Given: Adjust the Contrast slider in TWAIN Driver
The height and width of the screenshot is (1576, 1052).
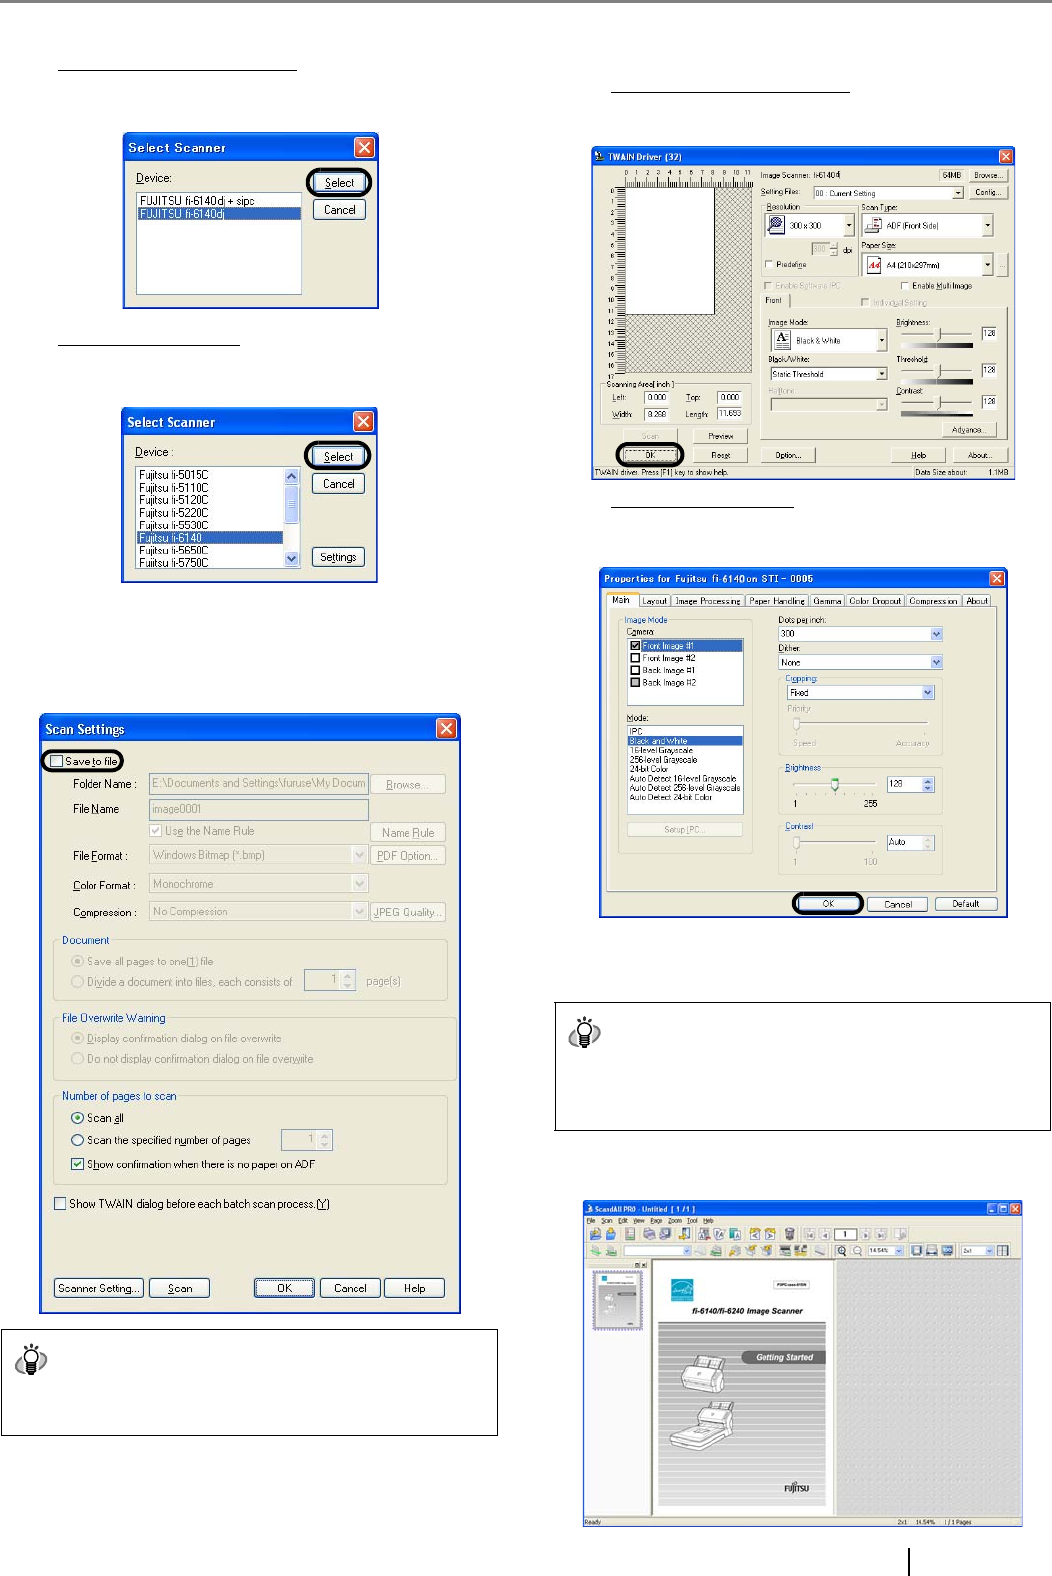Looking at the screenshot, I should point(938,402).
